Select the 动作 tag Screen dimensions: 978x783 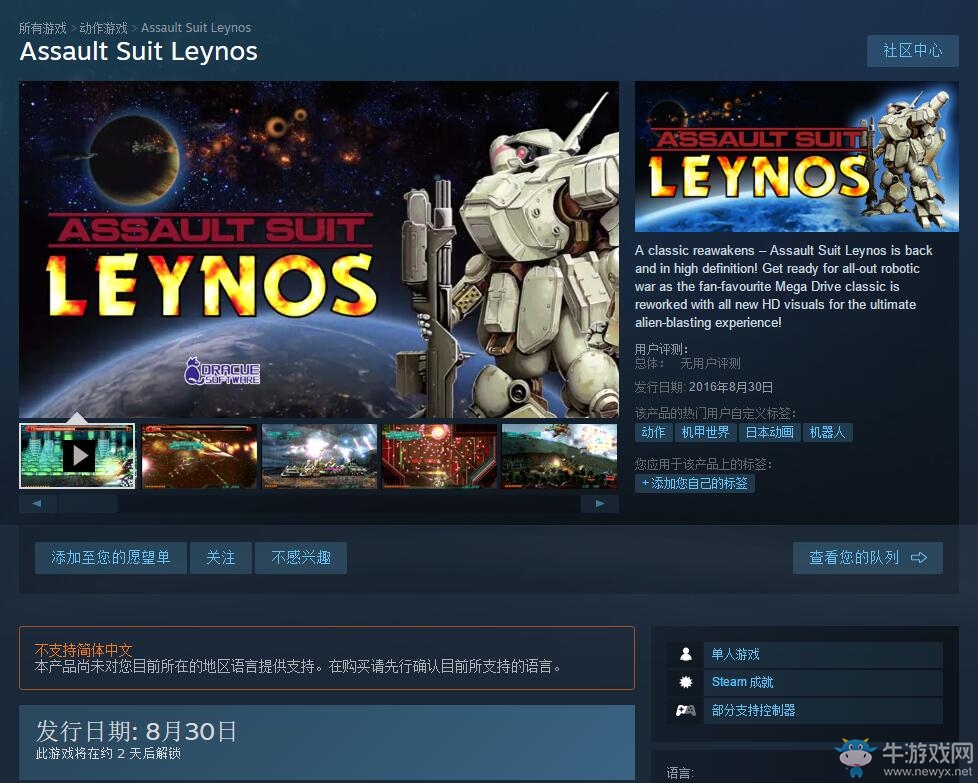point(654,432)
